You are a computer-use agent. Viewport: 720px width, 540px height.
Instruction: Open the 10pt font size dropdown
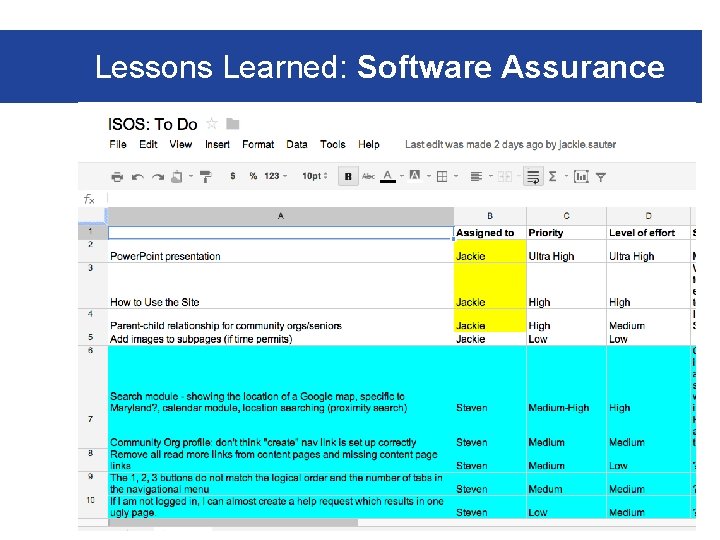click(x=315, y=176)
